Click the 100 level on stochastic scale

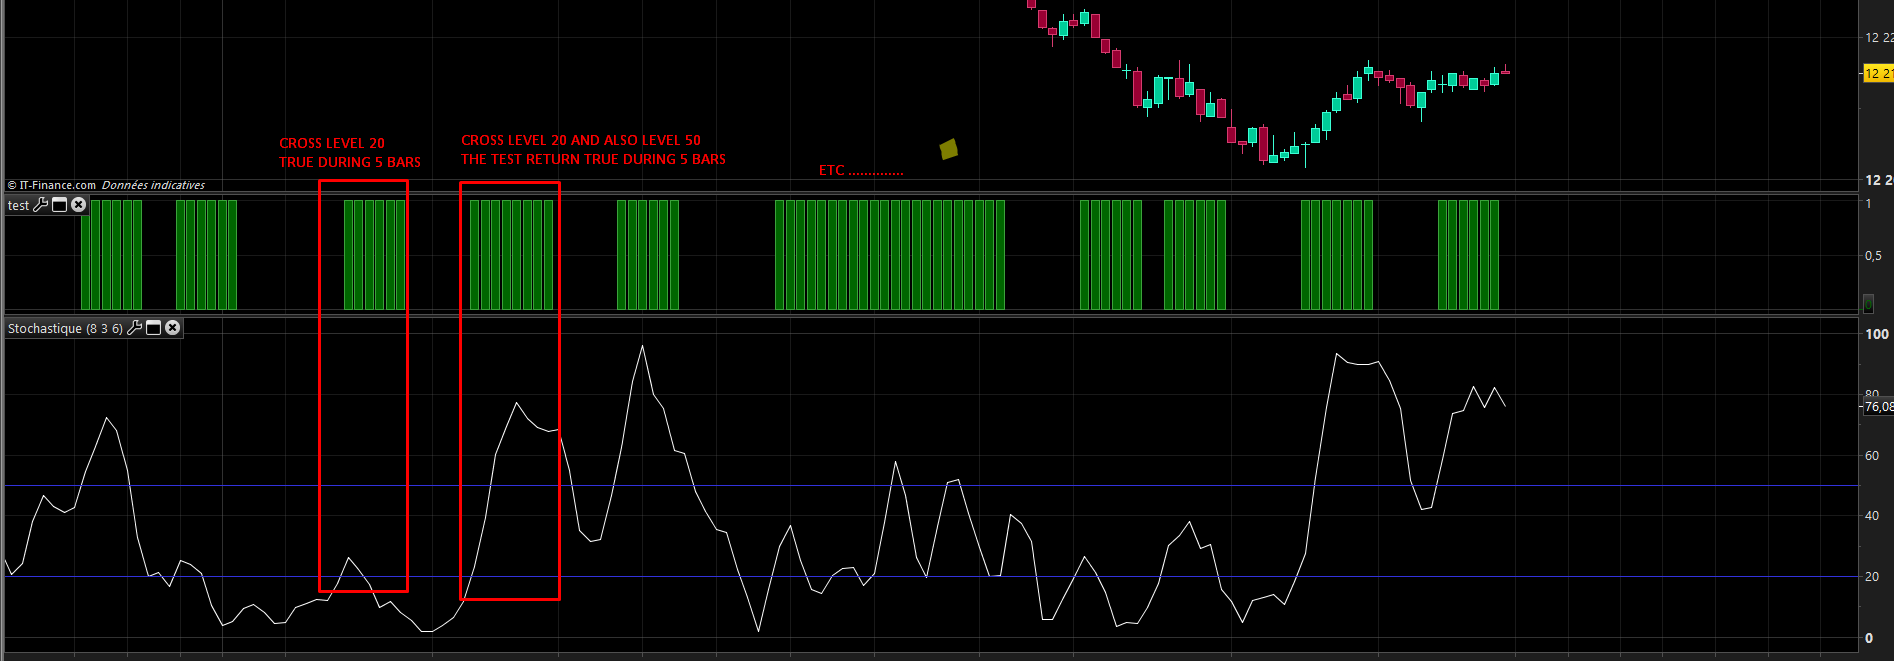coord(1877,334)
